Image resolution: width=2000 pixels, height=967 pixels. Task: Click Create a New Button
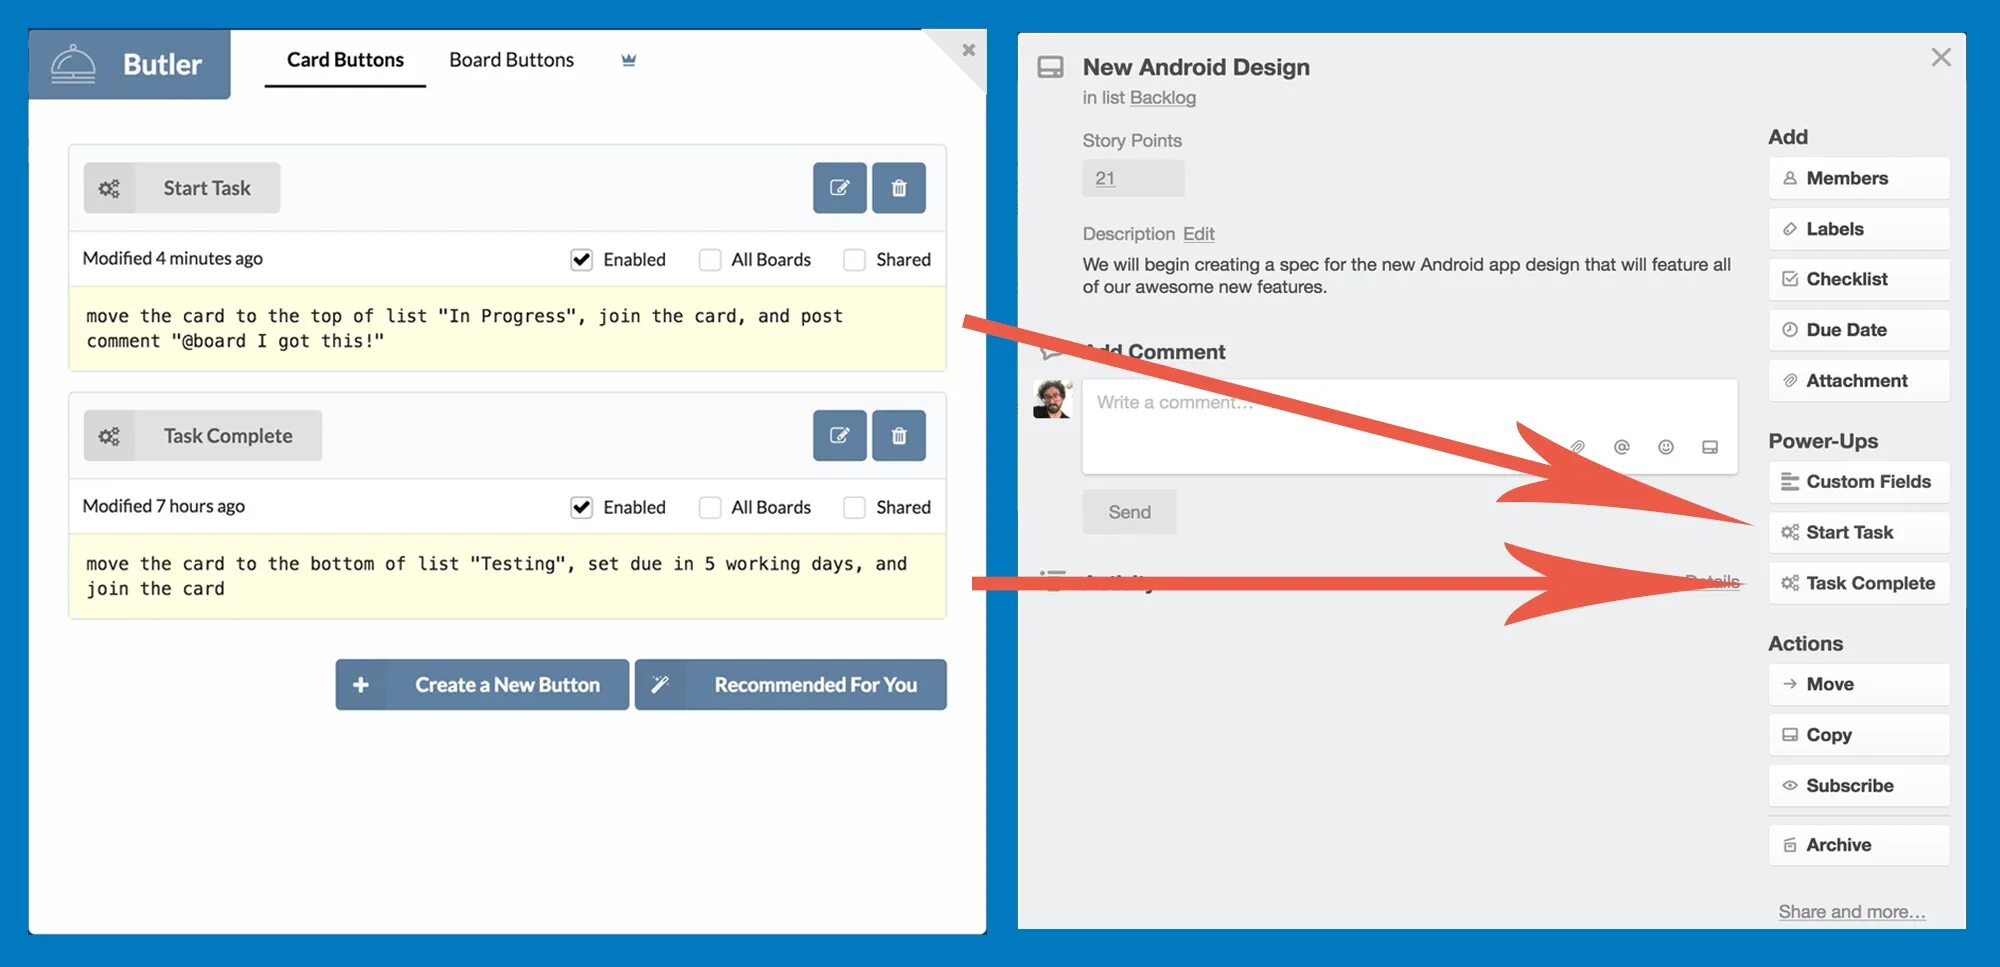(x=482, y=685)
